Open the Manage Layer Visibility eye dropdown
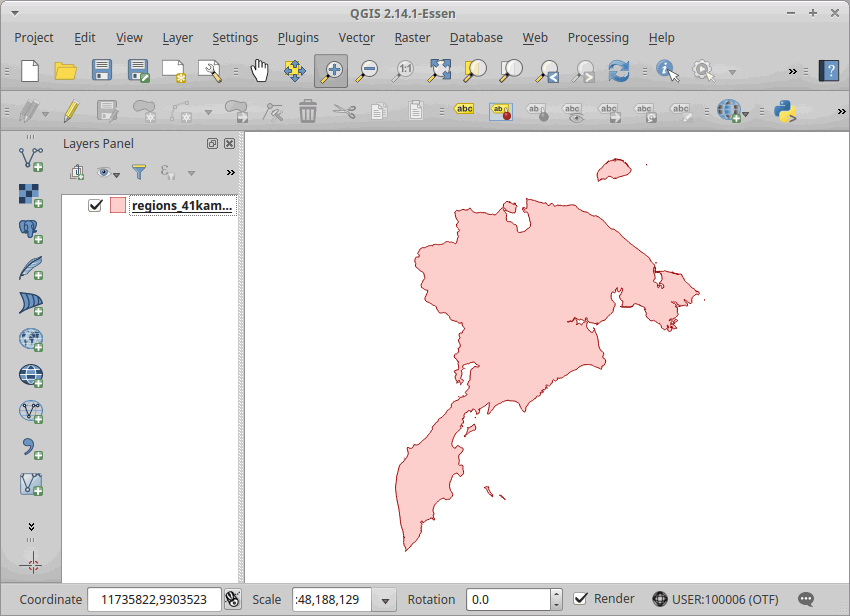This screenshot has height=616, width=850. [x=107, y=173]
